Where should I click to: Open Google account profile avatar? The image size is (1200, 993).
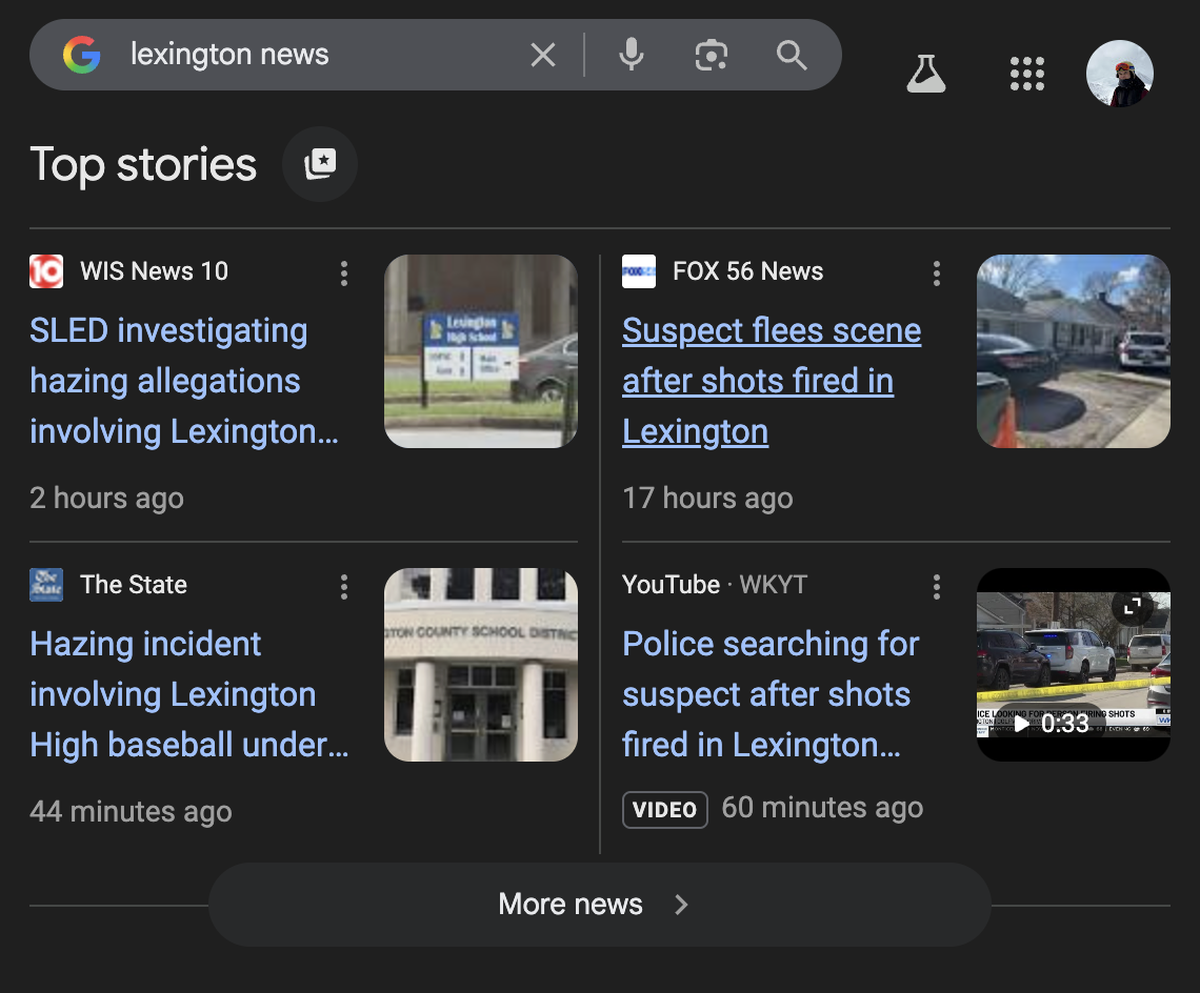pos(1120,74)
